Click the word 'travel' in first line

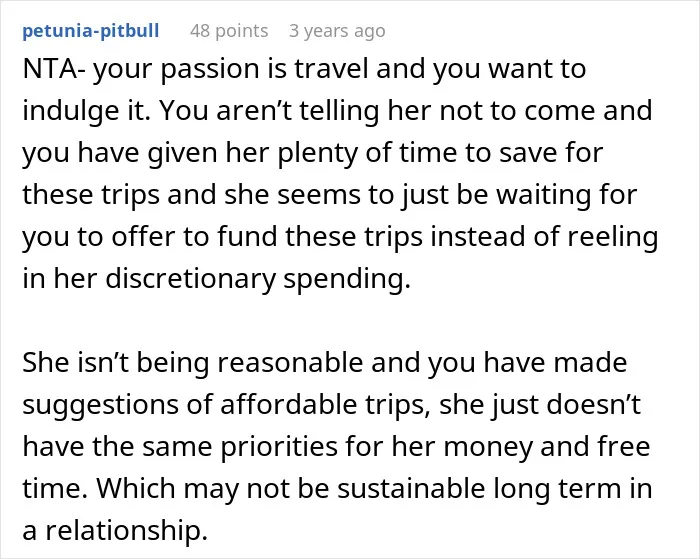click(x=331, y=69)
